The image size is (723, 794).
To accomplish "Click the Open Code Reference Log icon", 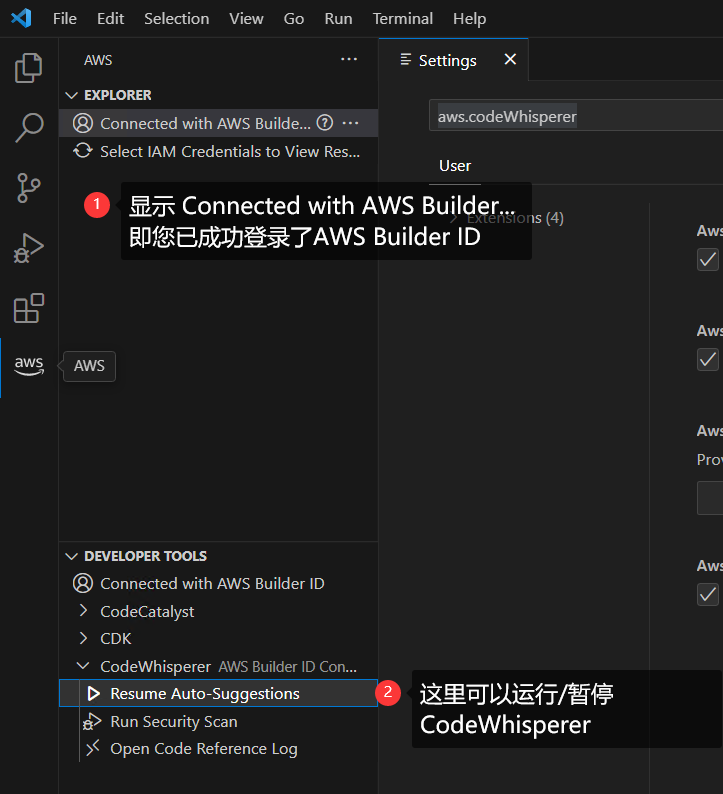I will [x=93, y=748].
